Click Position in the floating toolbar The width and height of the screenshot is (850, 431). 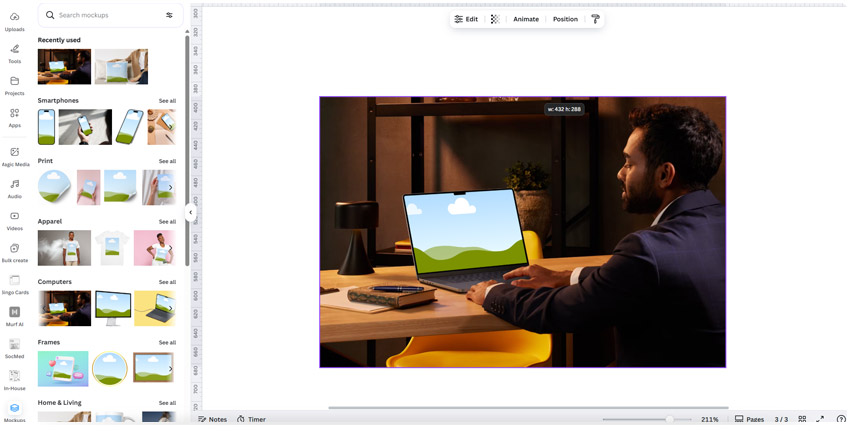click(x=565, y=19)
